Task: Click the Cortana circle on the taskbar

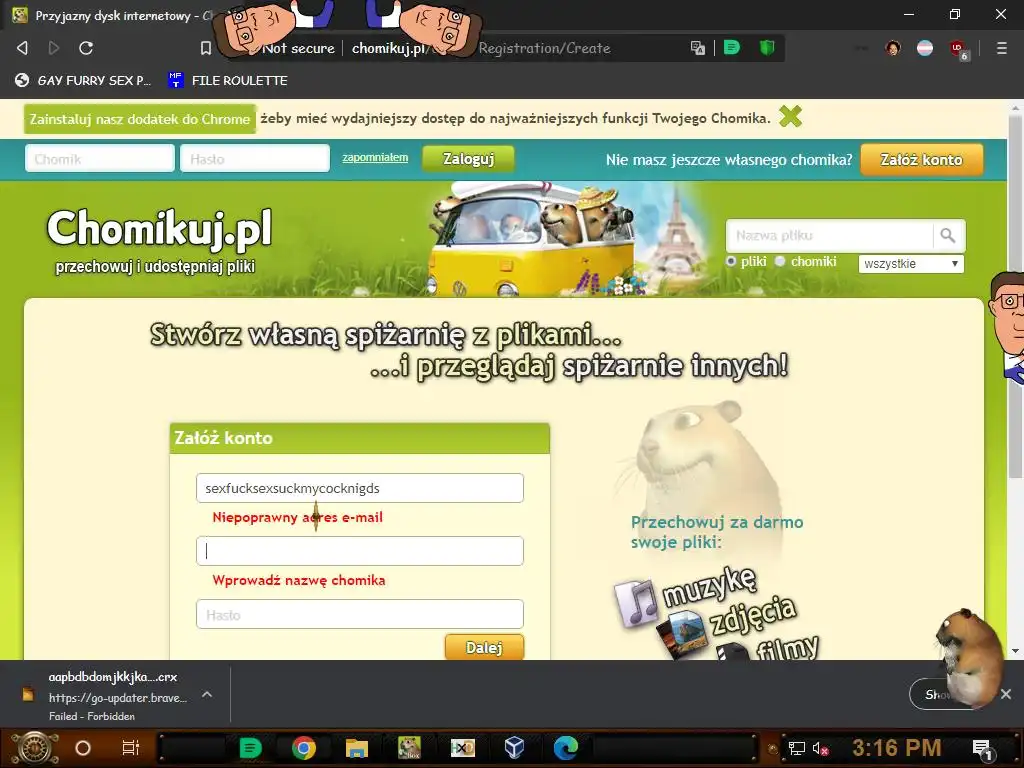Action: click(x=83, y=748)
